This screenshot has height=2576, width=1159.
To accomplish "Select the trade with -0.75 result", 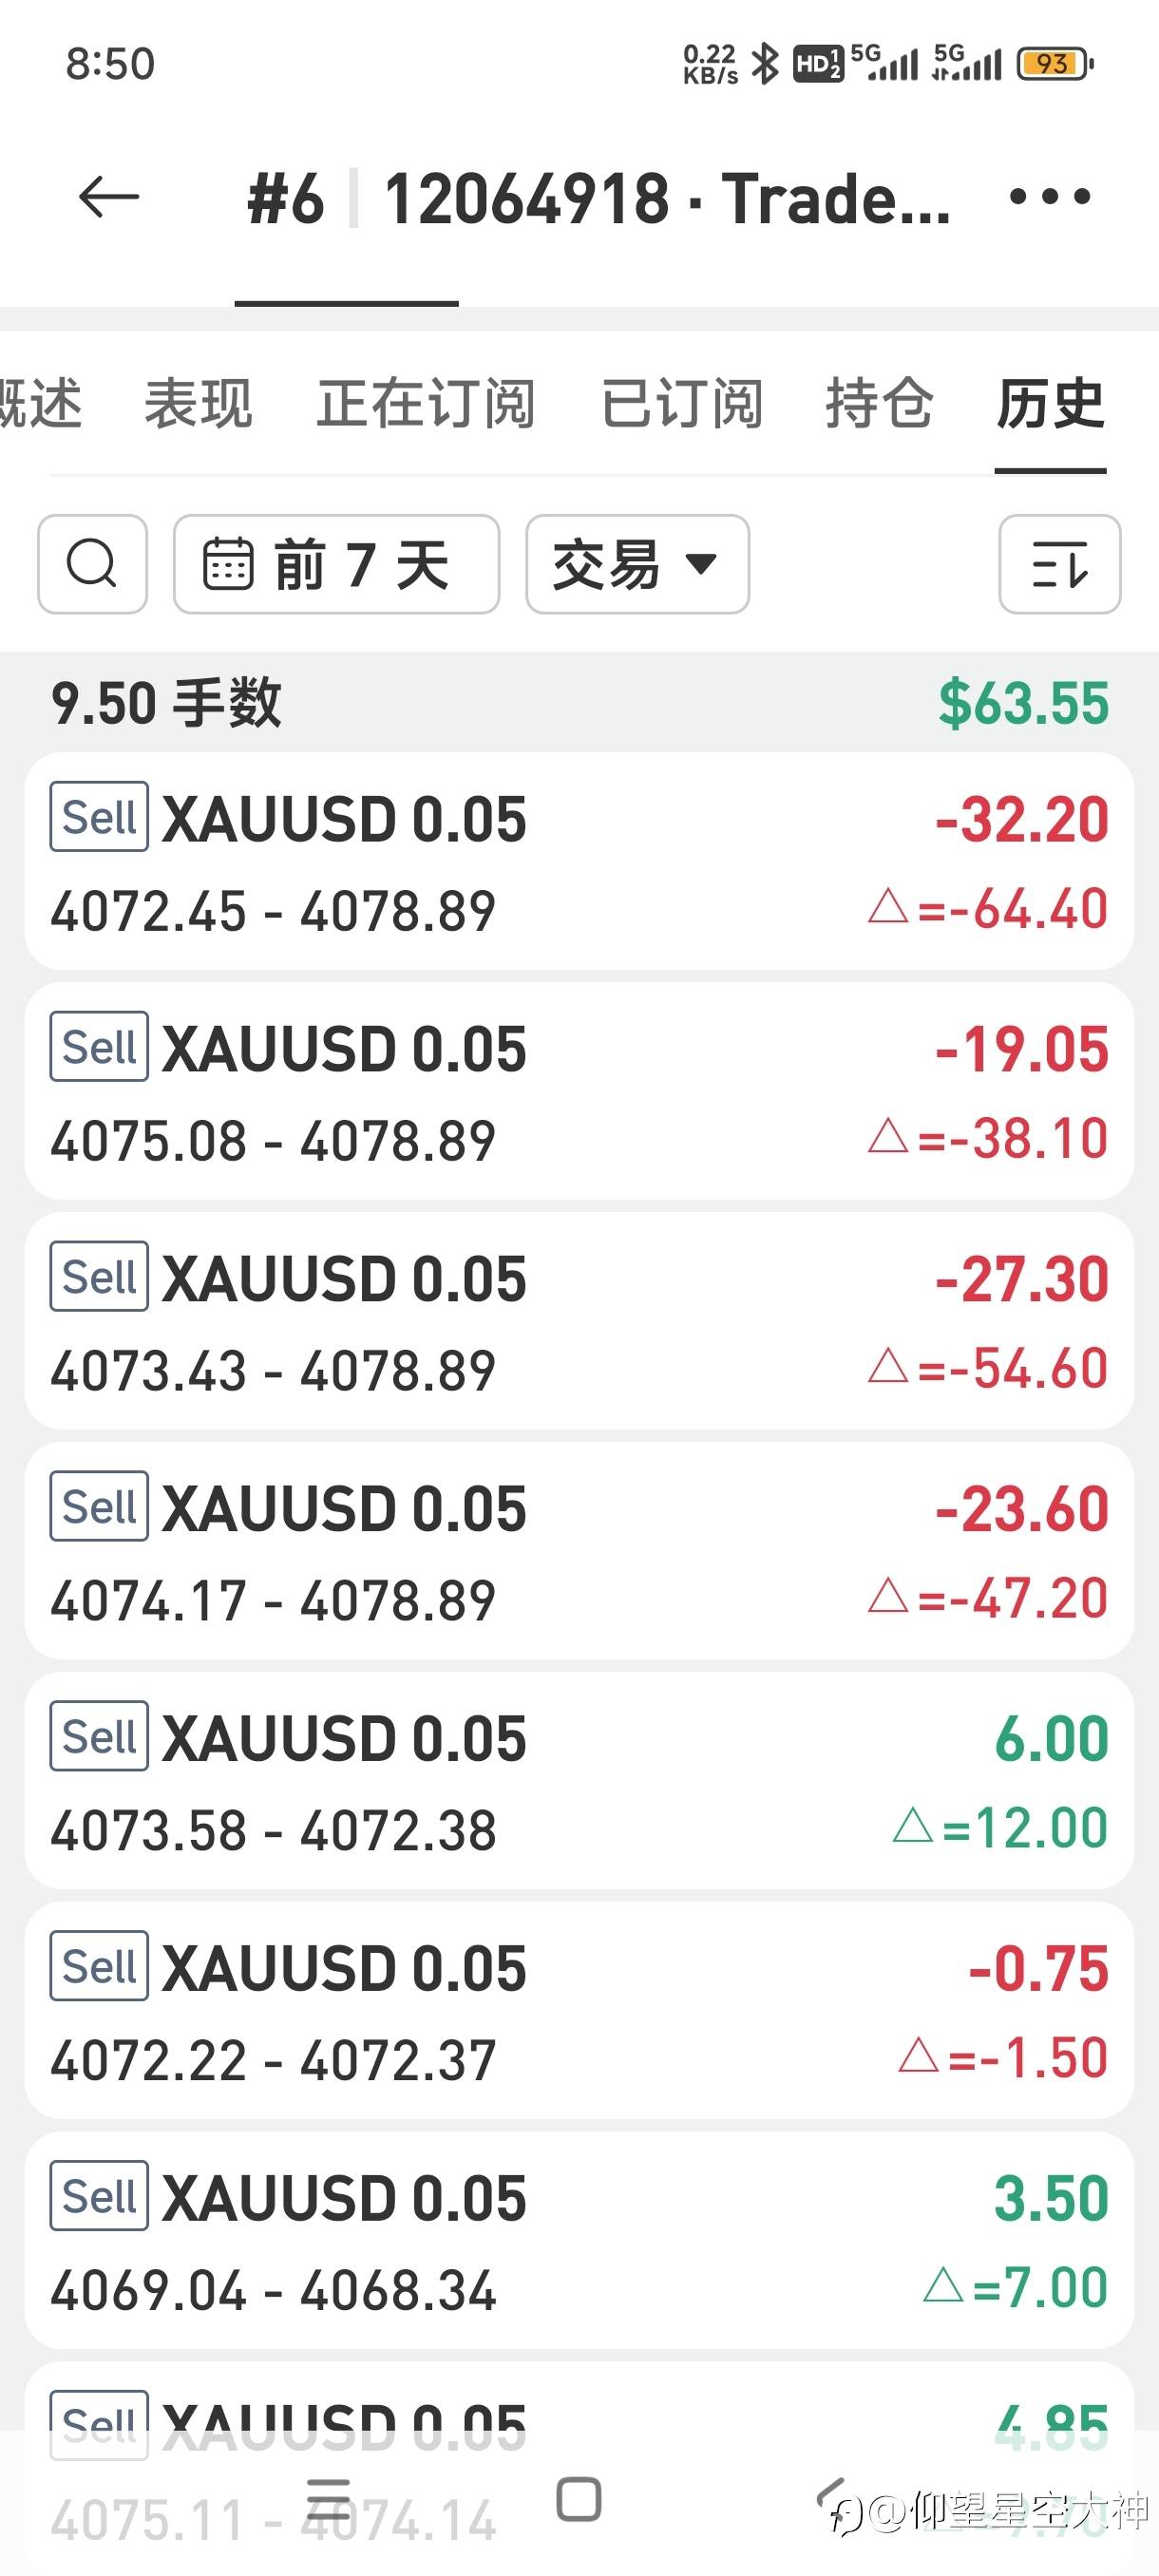I will click(579, 2011).
